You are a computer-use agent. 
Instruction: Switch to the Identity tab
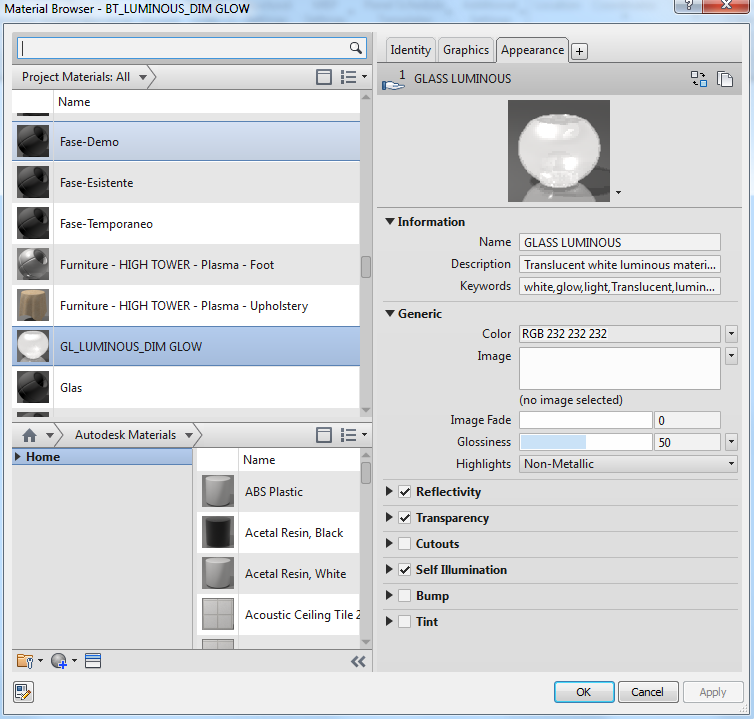click(x=410, y=50)
